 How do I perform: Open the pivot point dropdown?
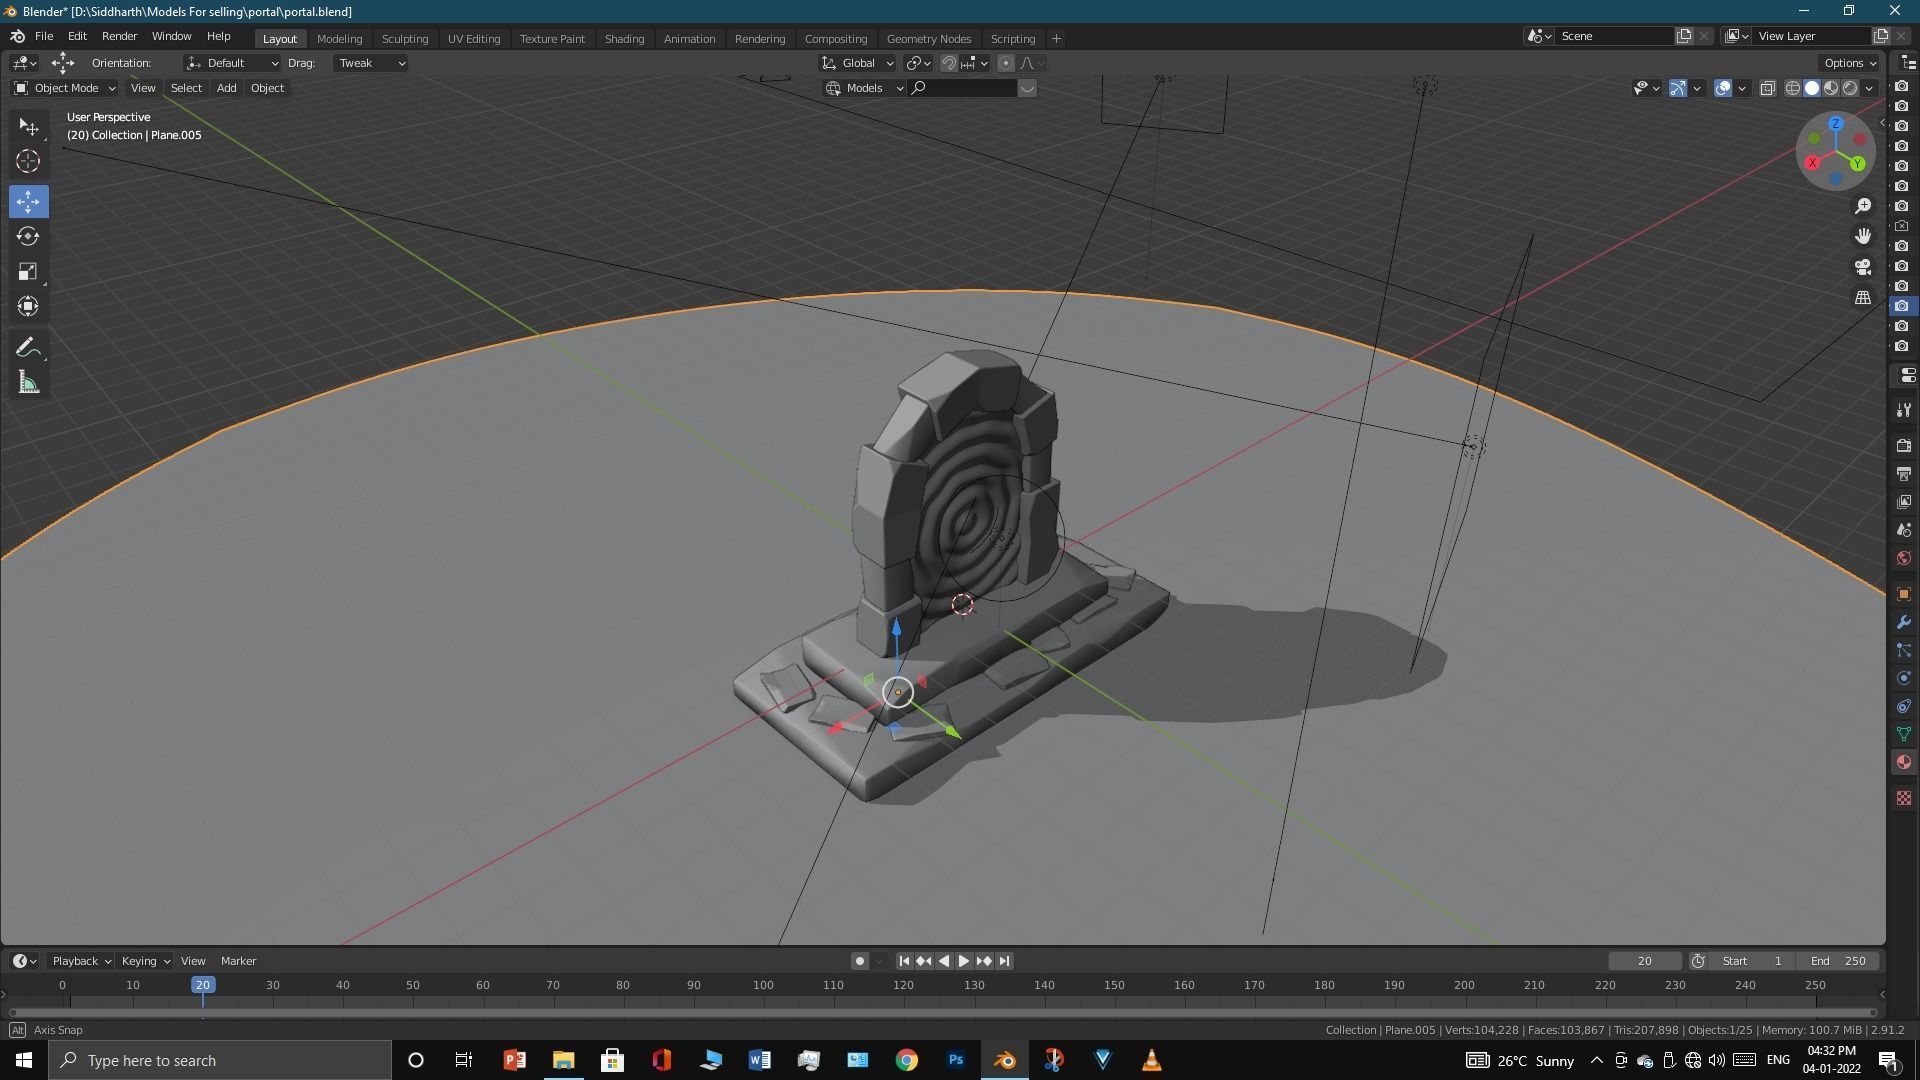(x=918, y=63)
